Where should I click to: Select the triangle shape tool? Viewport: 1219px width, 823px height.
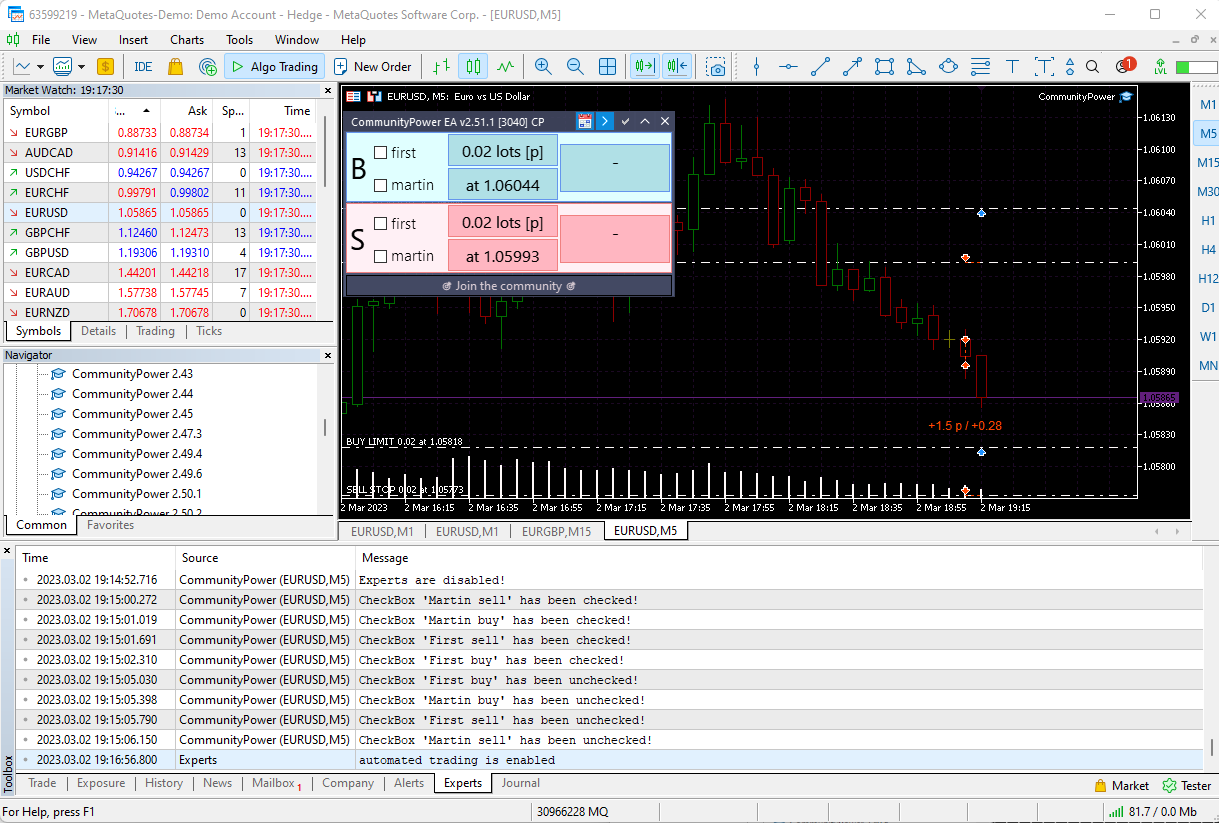click(916, 67)
